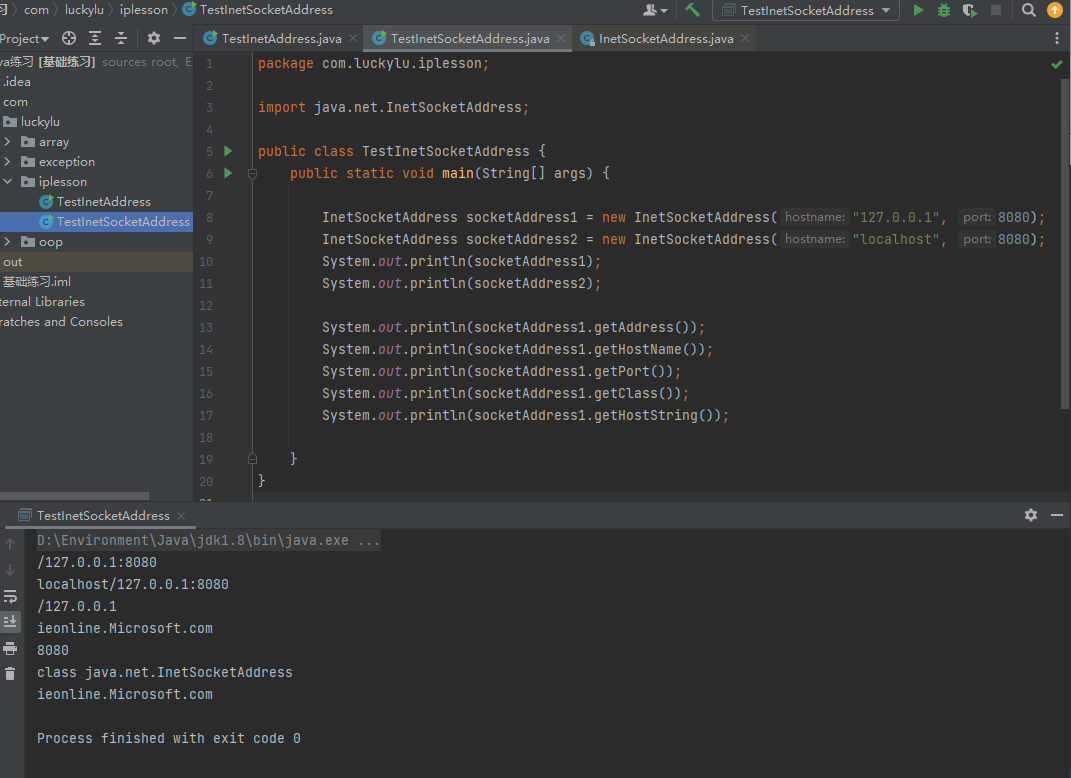Run with coverage shield icon
This screenshot has width=1071, height=778.
click(x=970, y=10)
